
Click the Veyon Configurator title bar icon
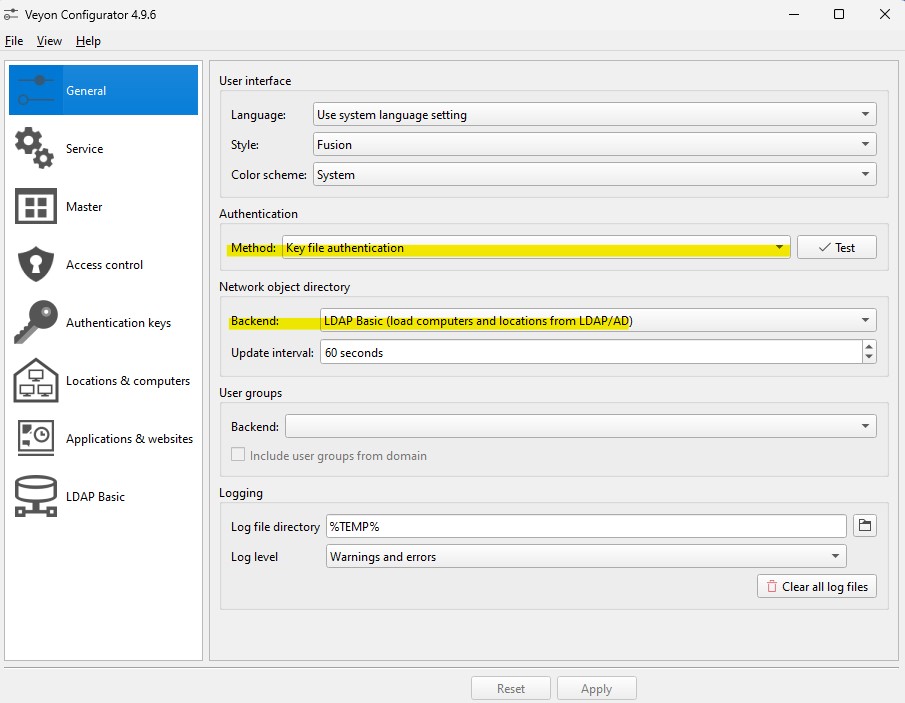pyautogui.click(x=10, y=14)
